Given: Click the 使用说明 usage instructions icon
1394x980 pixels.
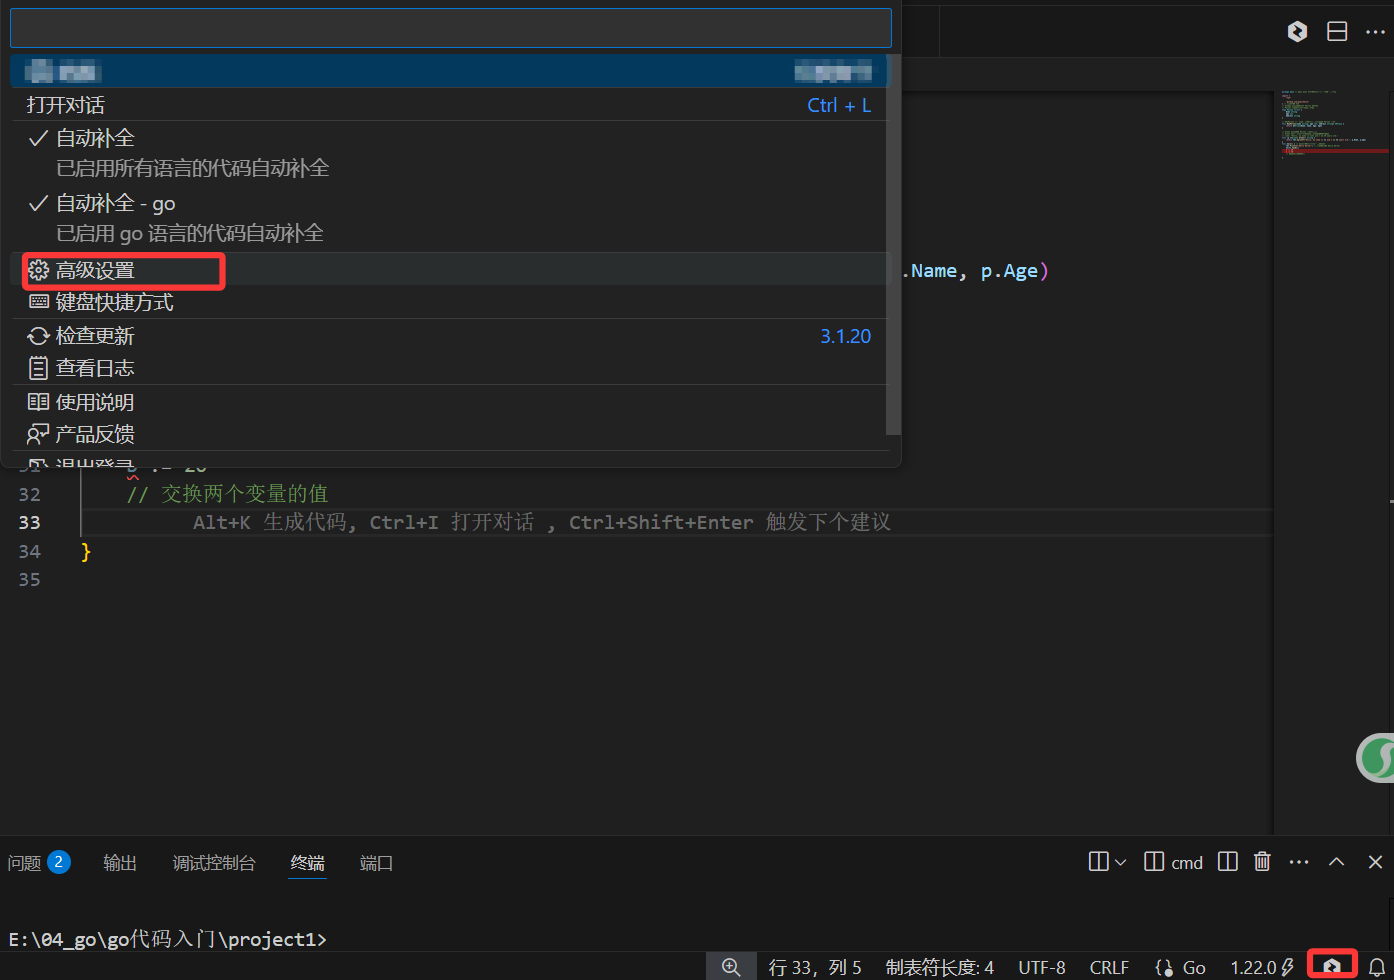Looking at the screenshot, I should point(38,401).
